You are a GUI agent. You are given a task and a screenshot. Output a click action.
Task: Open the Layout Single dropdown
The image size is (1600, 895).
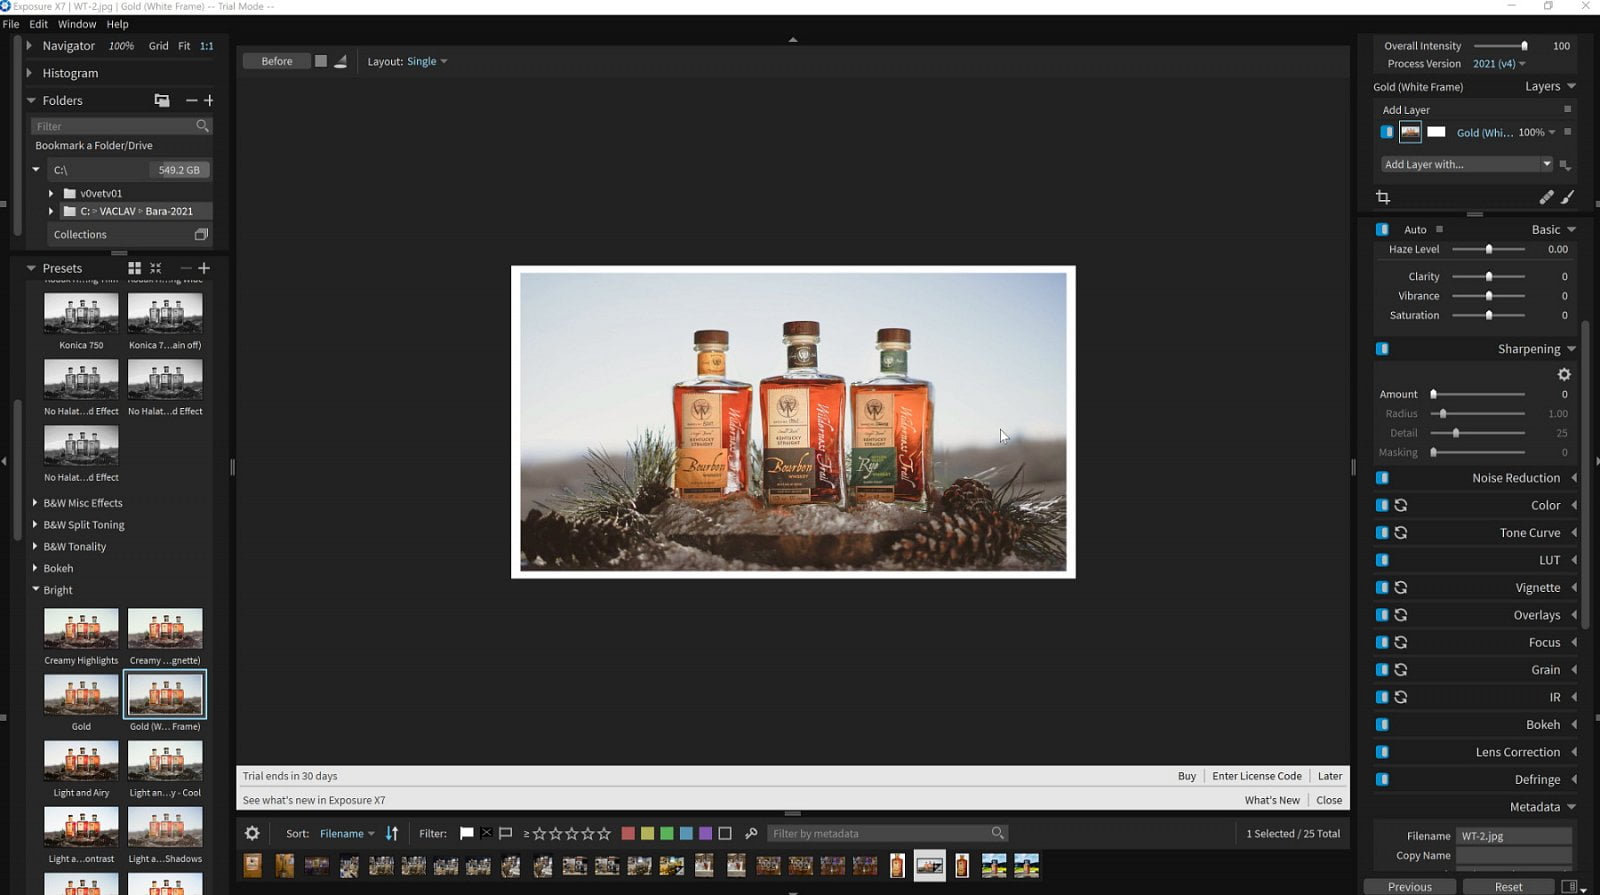[x=426, y=61]
